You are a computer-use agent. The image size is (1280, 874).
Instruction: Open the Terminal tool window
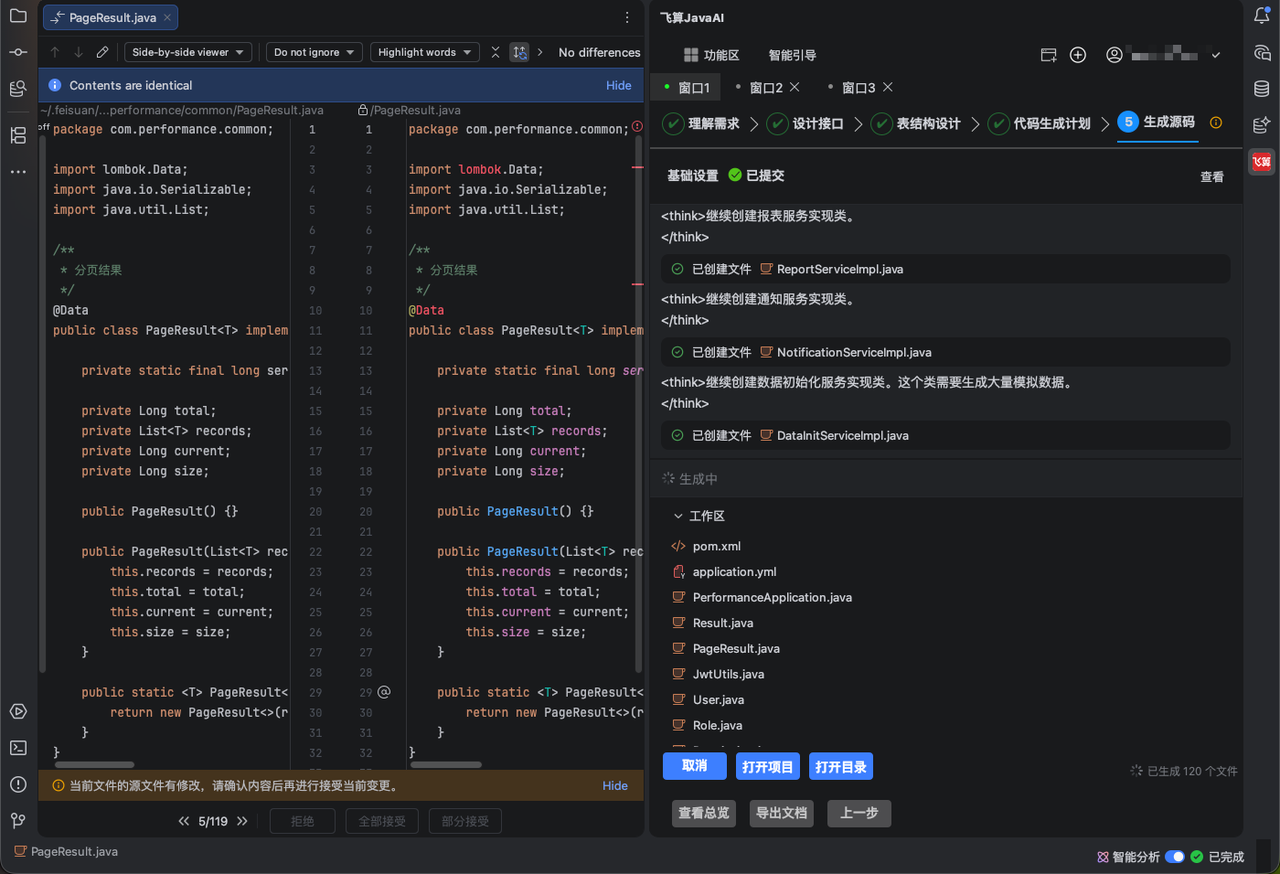click(18, 748)
